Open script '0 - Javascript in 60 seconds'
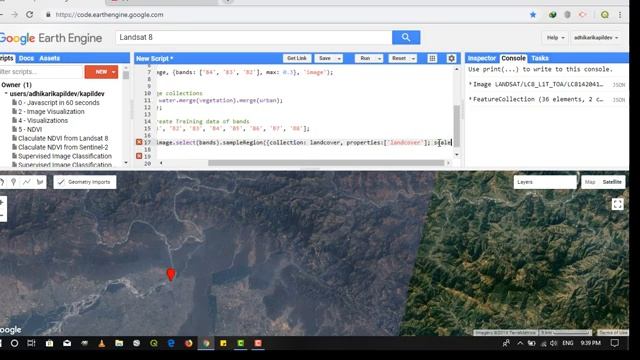 [x=59, y=103]
